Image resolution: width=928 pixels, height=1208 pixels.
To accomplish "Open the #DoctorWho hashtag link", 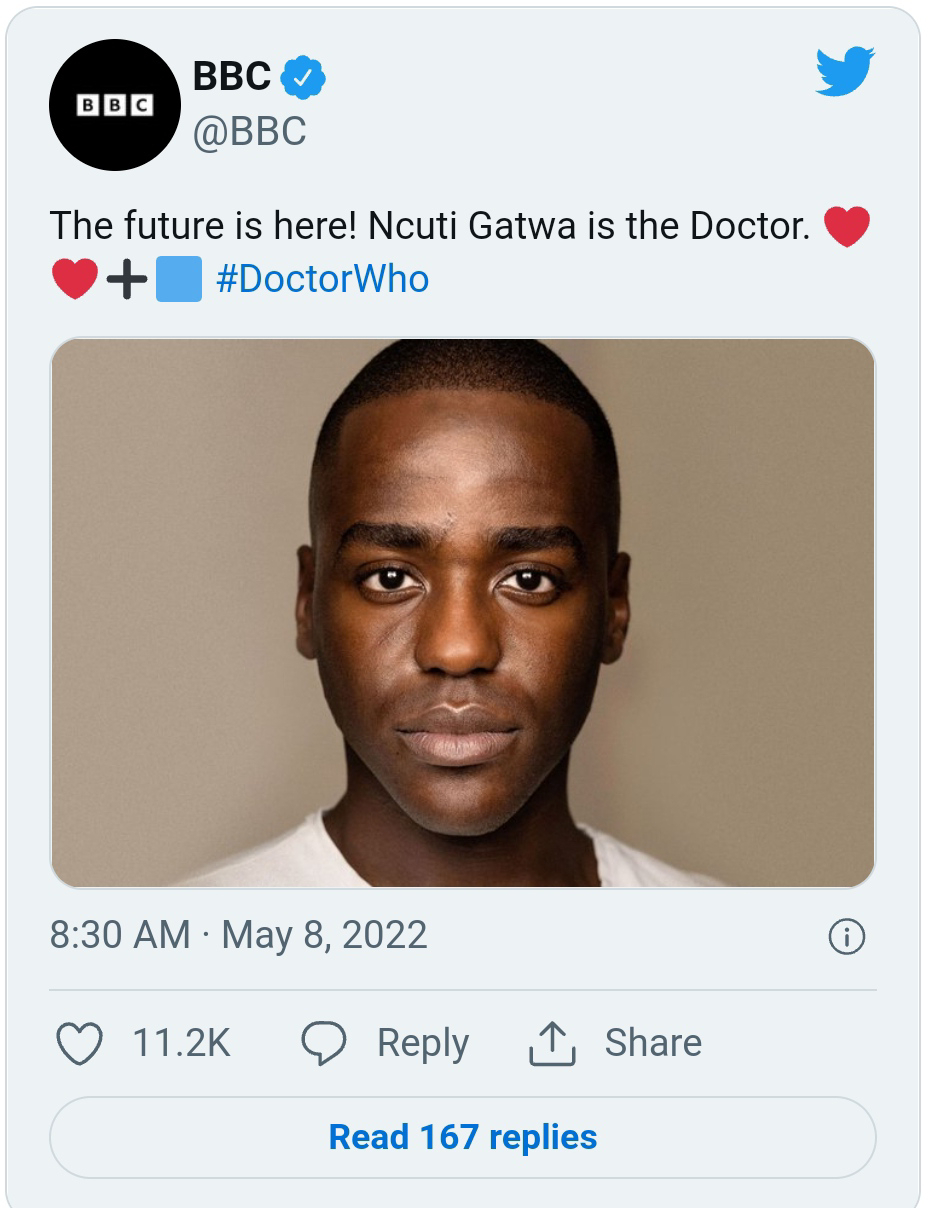I will click(322, 279).
